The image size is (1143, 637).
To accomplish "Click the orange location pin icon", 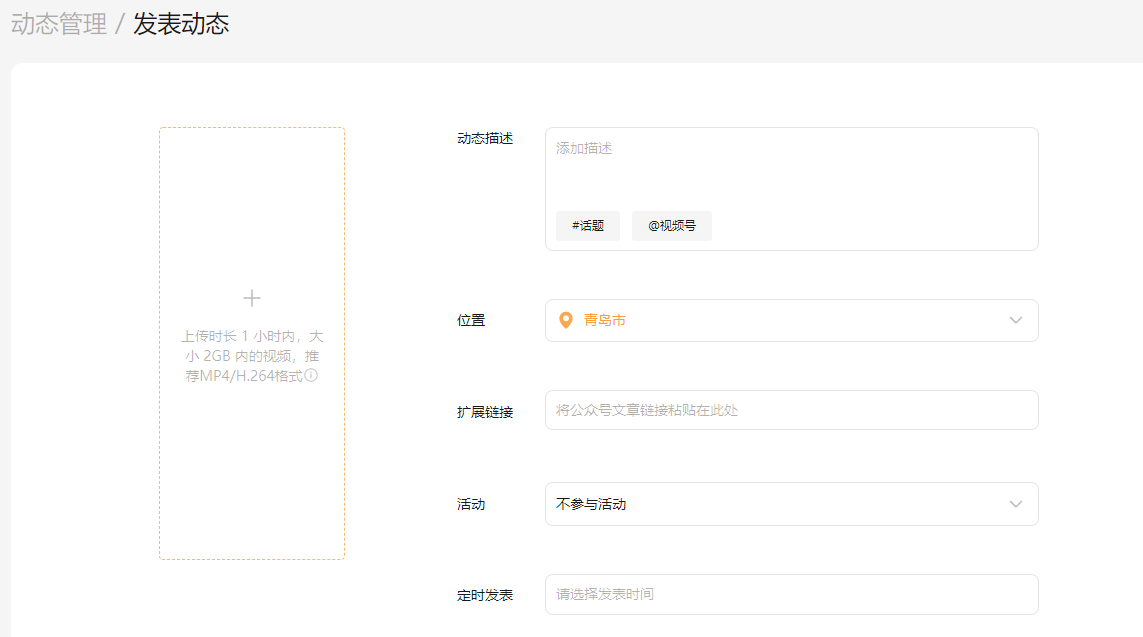I will 565,320.
